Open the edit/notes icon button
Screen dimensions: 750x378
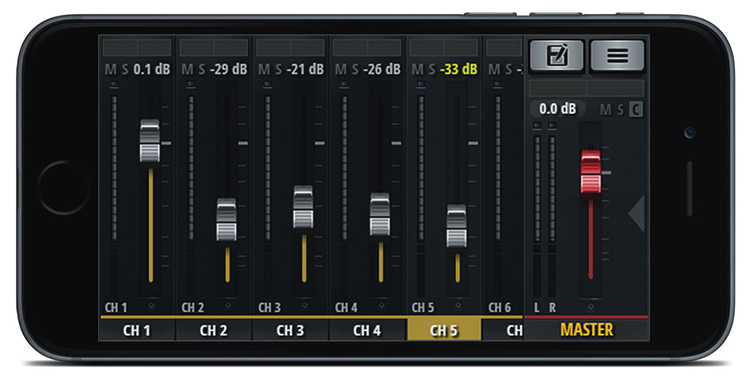557,56
